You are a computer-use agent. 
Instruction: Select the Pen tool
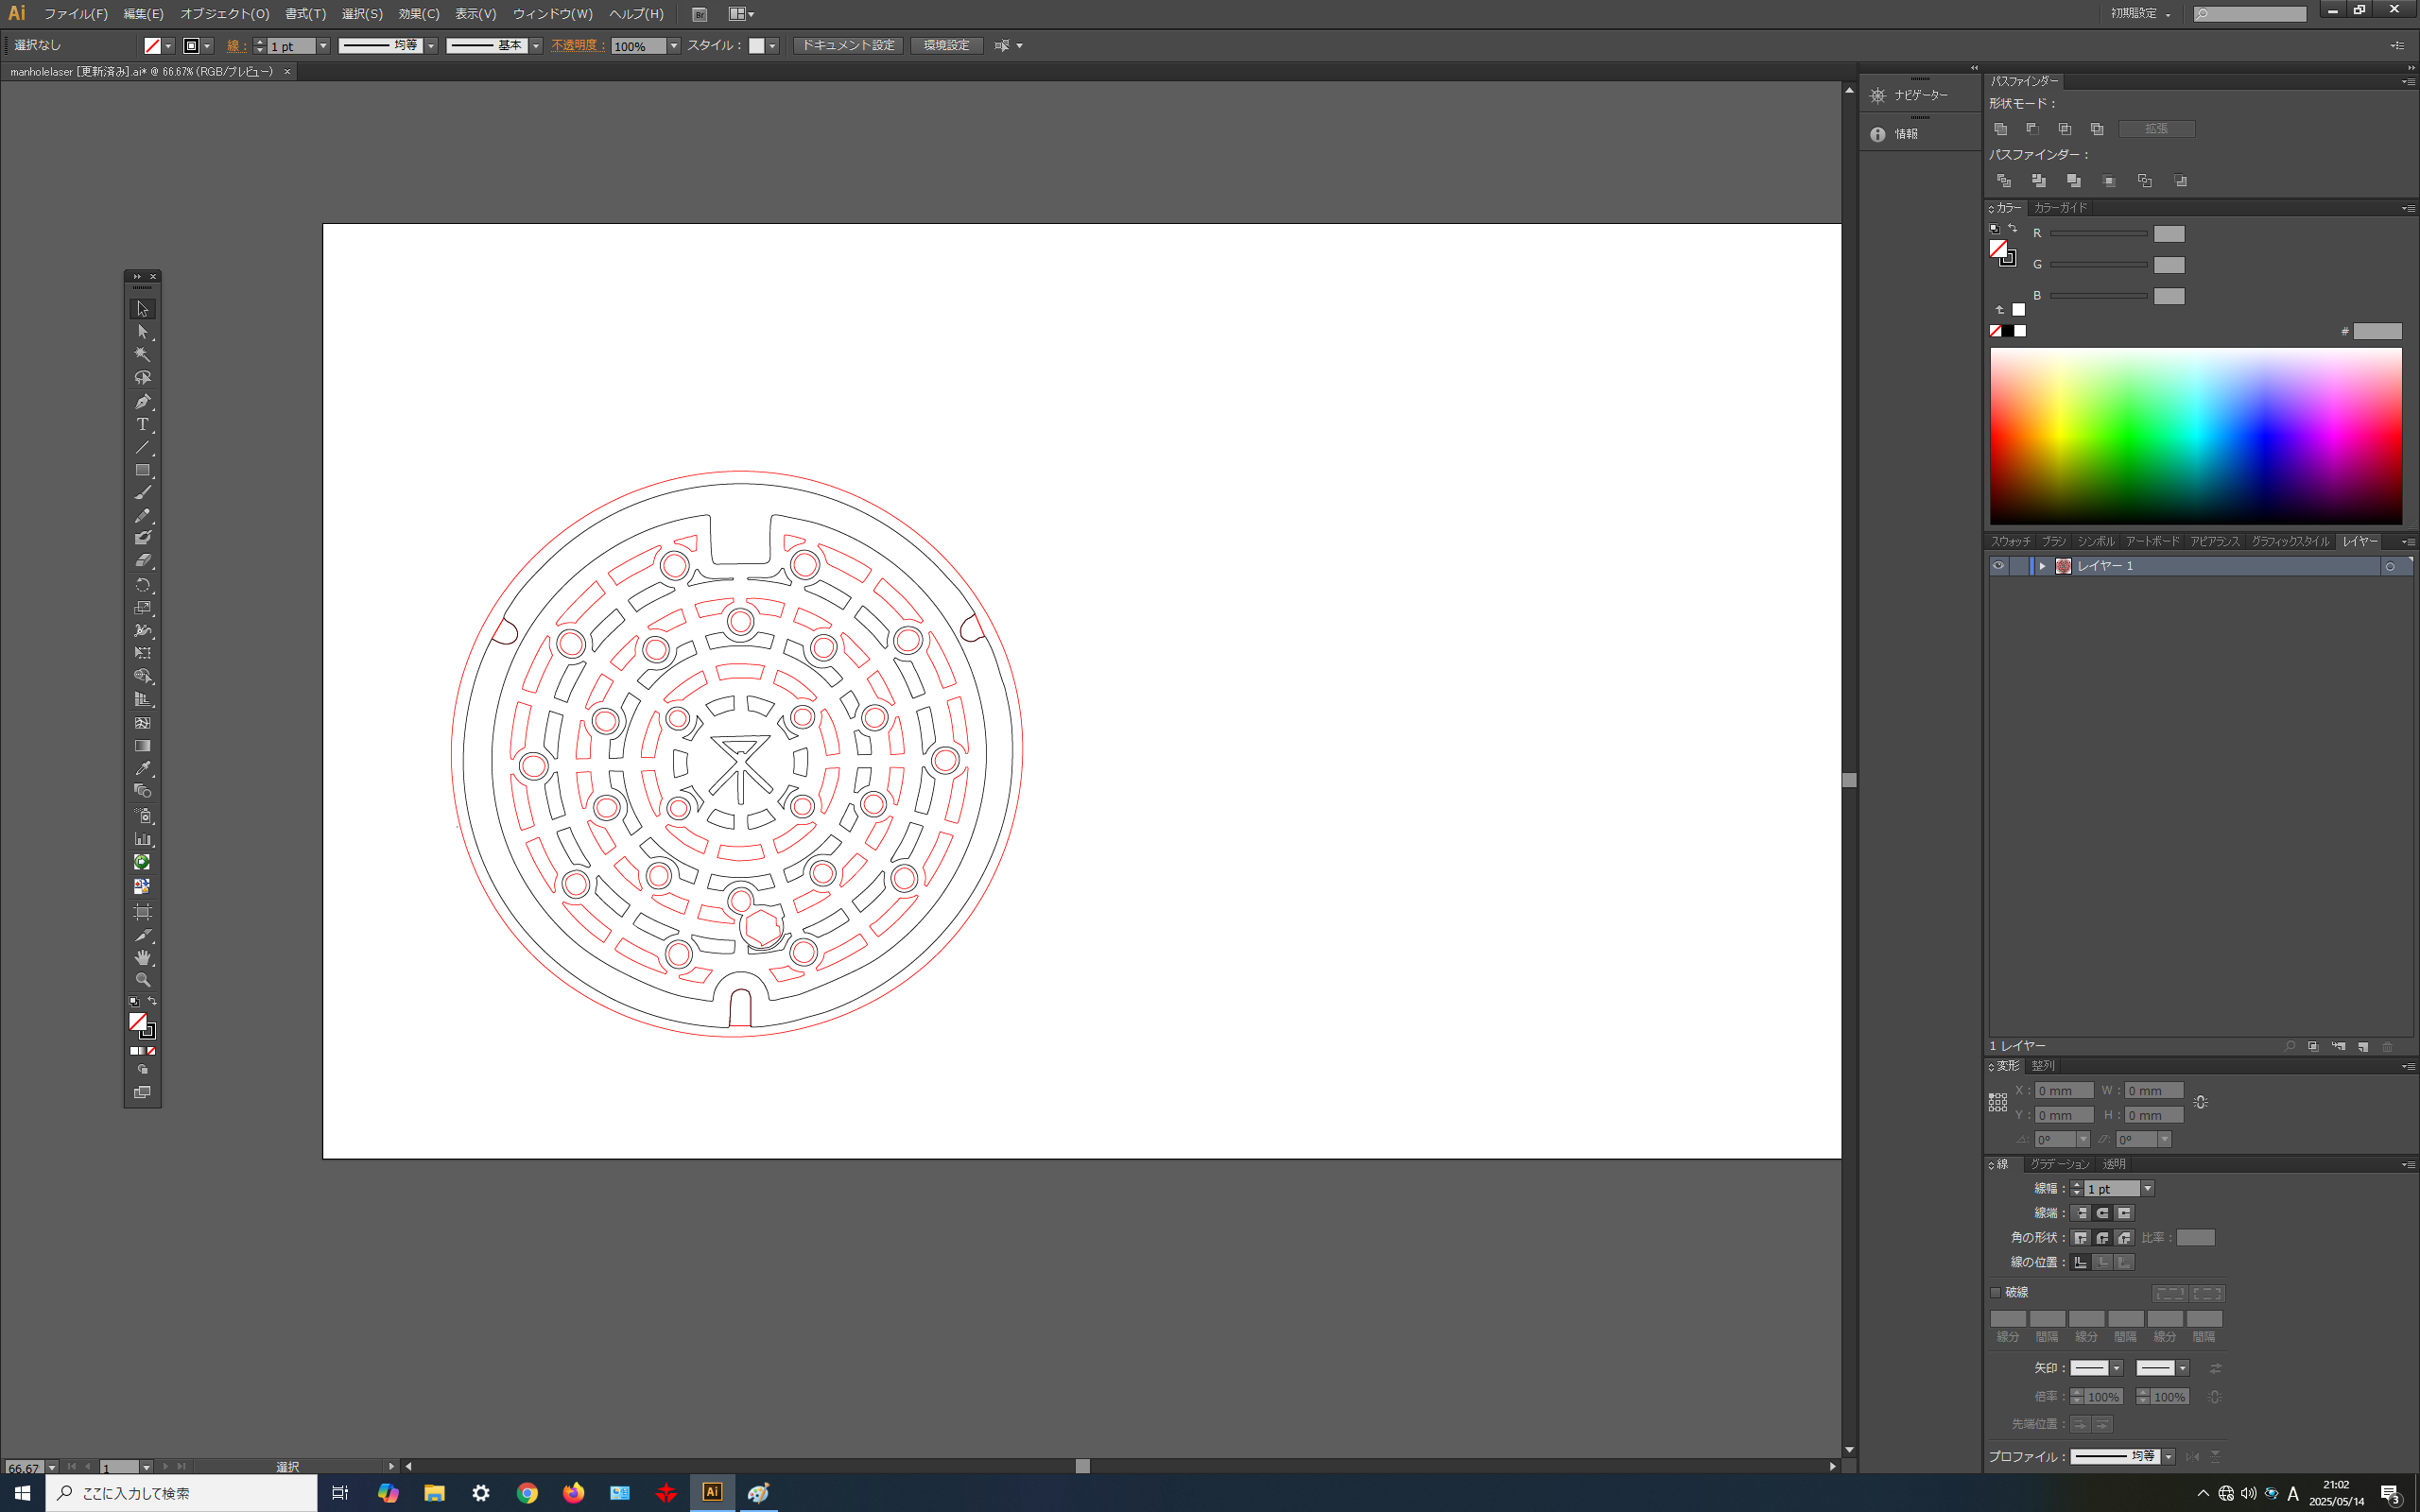(x=142, y=402)
